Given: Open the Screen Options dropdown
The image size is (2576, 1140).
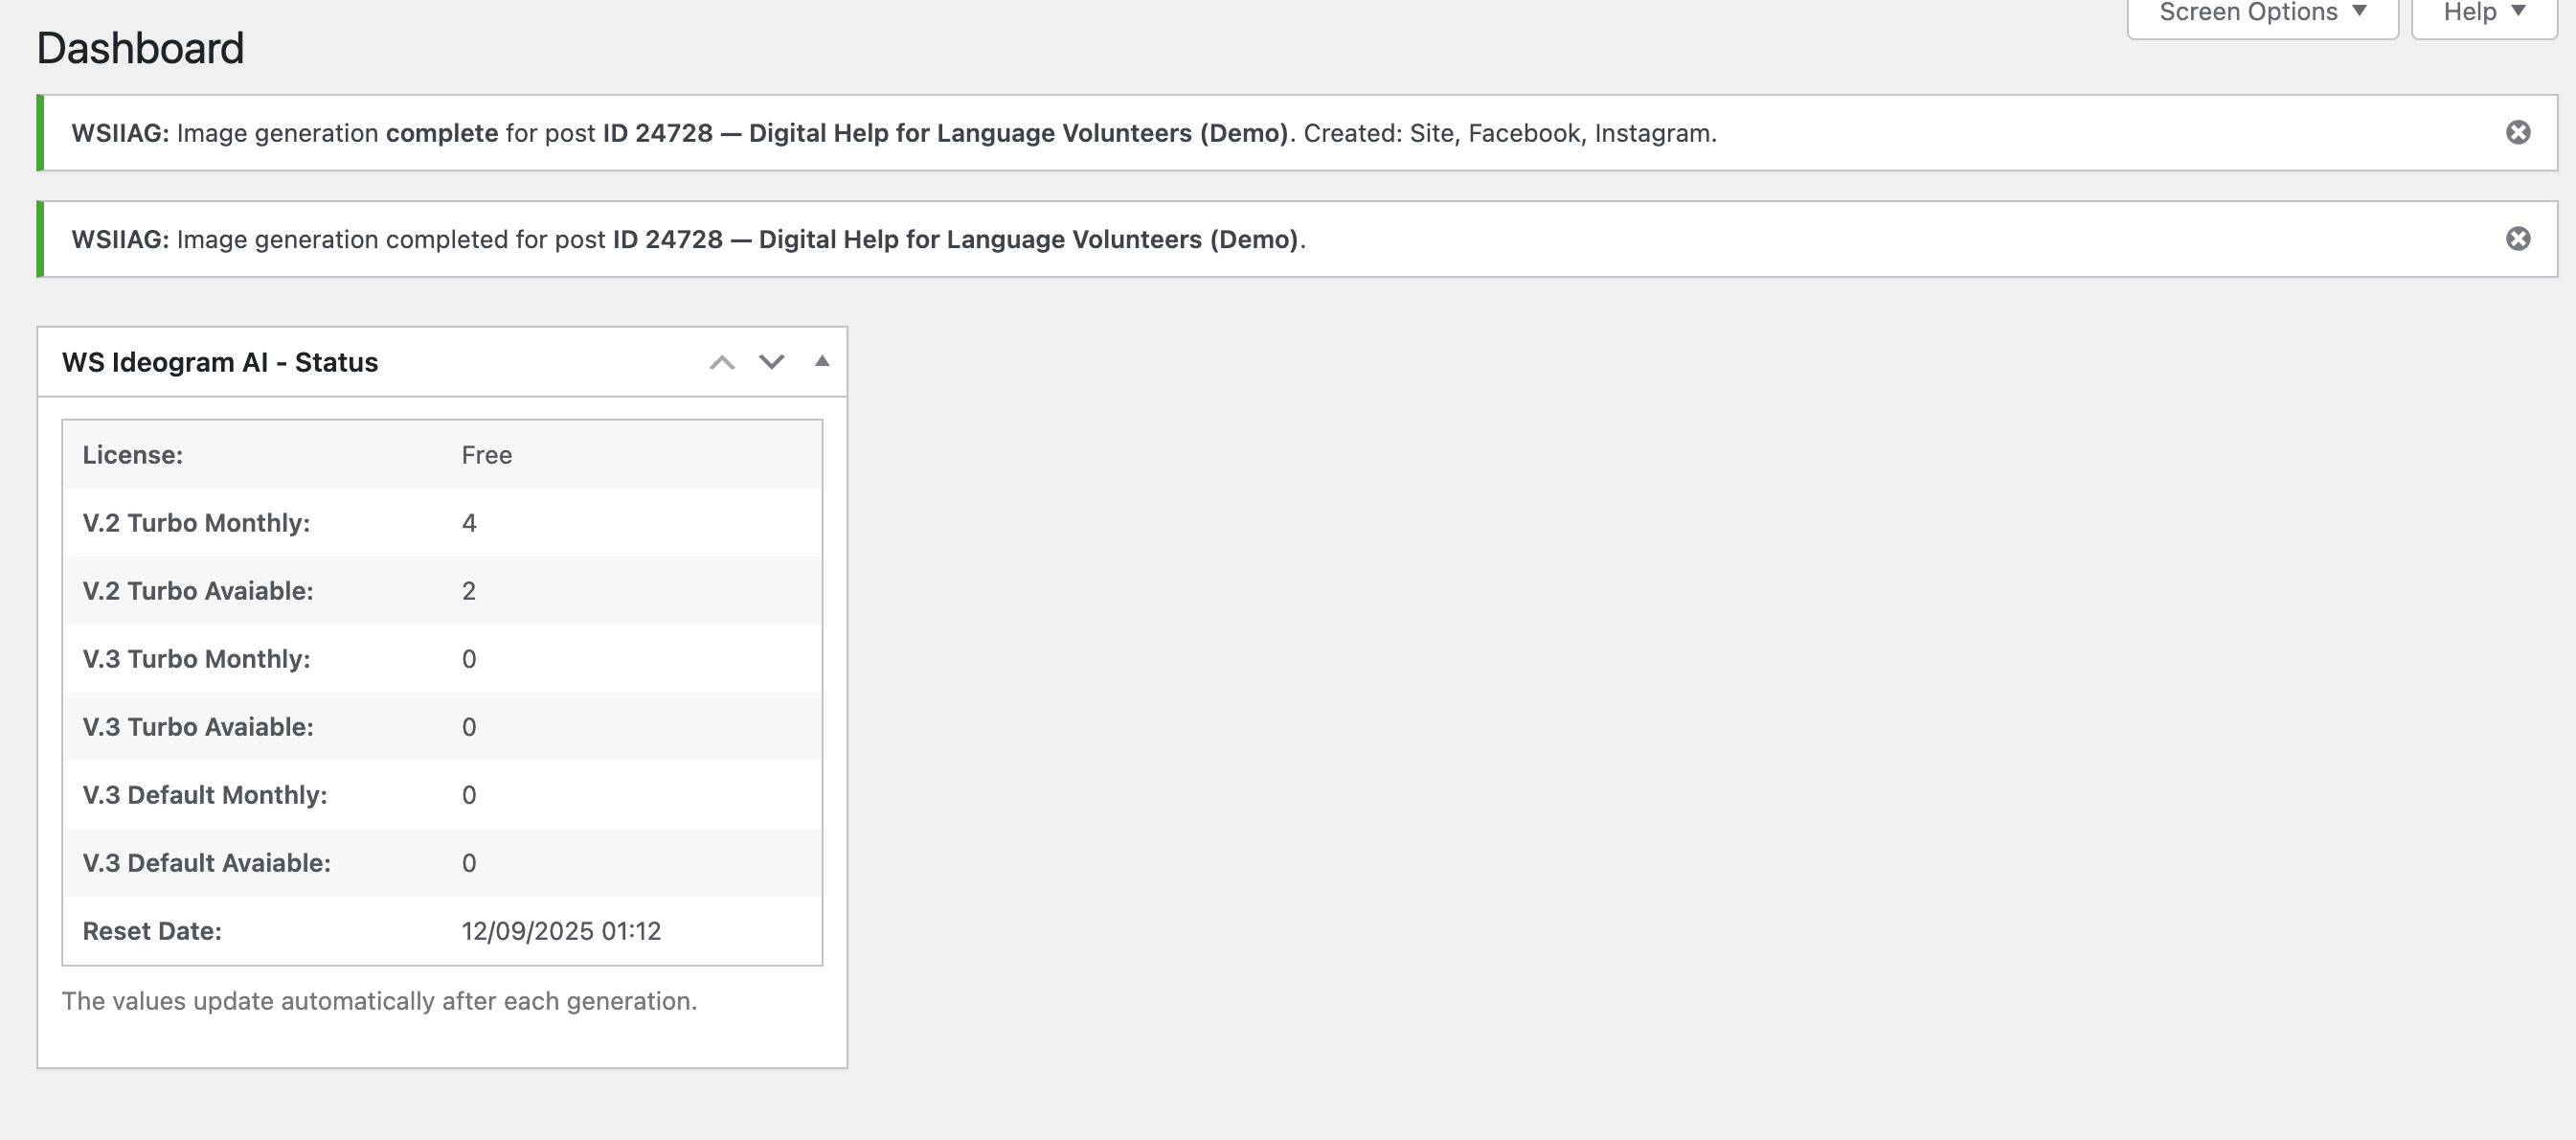Looking at the screenshot, I should pos(2262,14).
